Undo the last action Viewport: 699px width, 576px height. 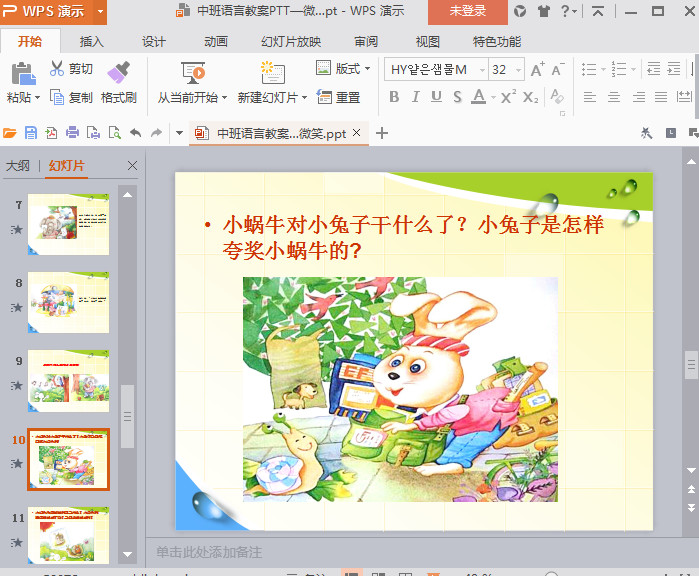[x=136, y=133]
